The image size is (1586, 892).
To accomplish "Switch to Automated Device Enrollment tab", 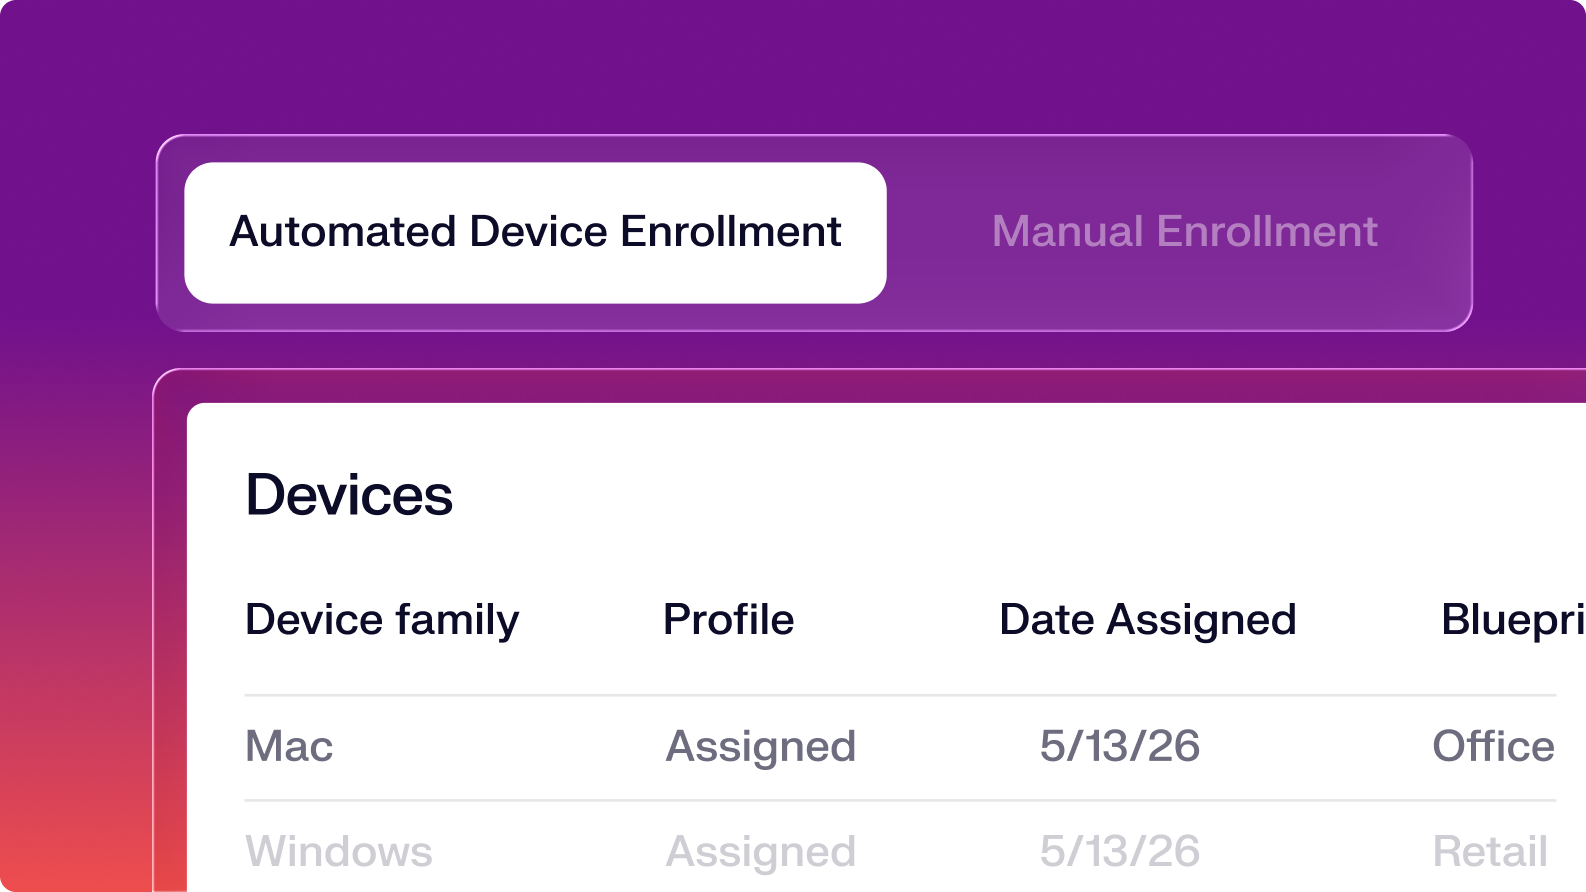I will click(x=535, y=232).
